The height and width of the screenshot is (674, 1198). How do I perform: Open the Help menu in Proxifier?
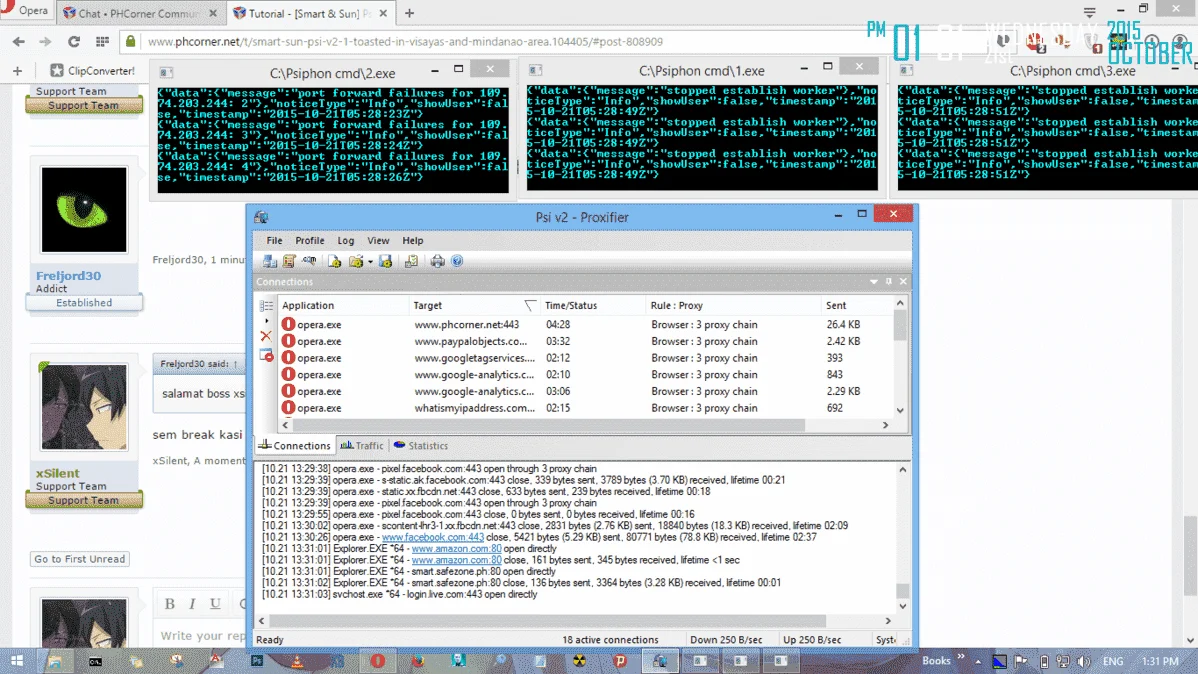tap(413, 241)
